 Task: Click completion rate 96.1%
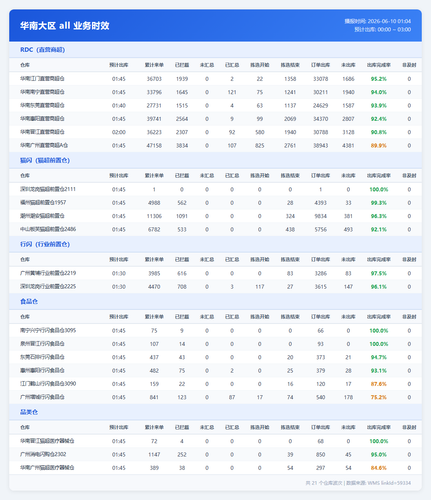[379, 287]
